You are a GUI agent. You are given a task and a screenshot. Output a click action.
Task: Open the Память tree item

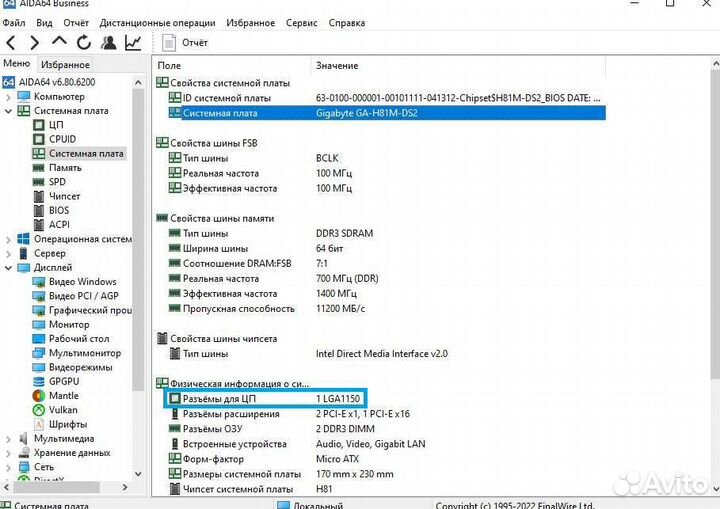point(65,168)
